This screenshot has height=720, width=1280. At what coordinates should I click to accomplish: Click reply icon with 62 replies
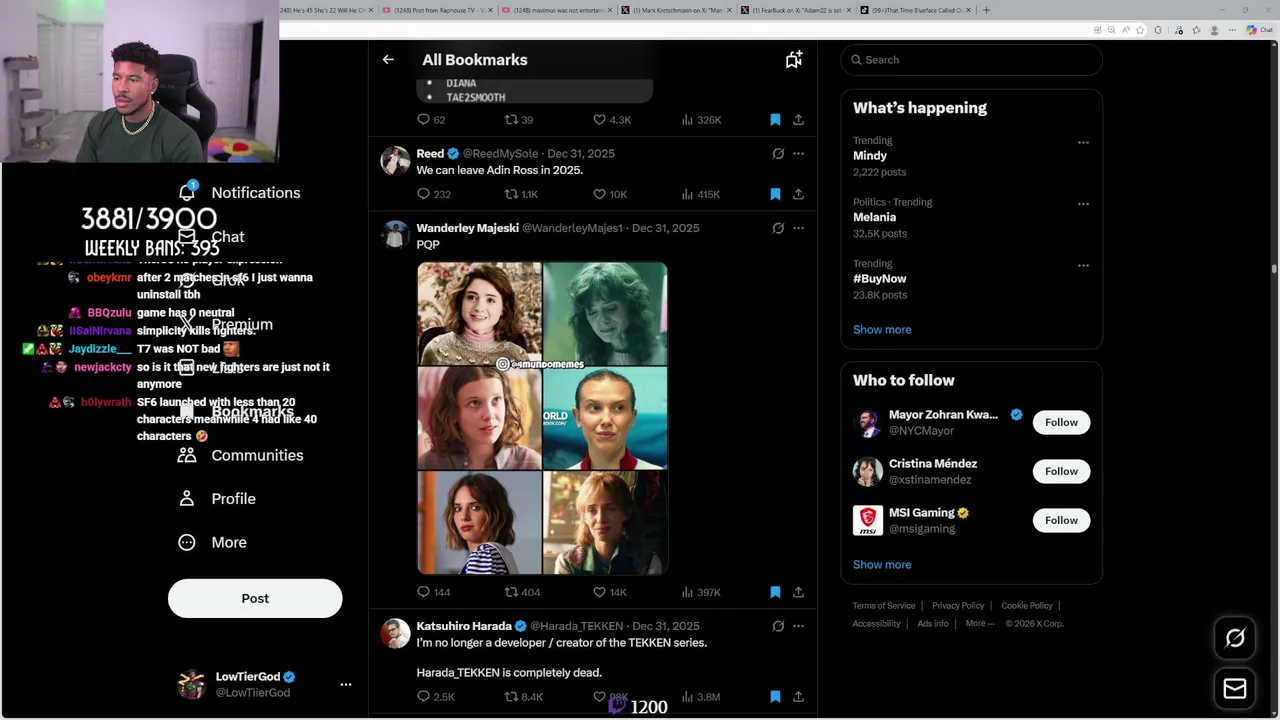point(423,120)
